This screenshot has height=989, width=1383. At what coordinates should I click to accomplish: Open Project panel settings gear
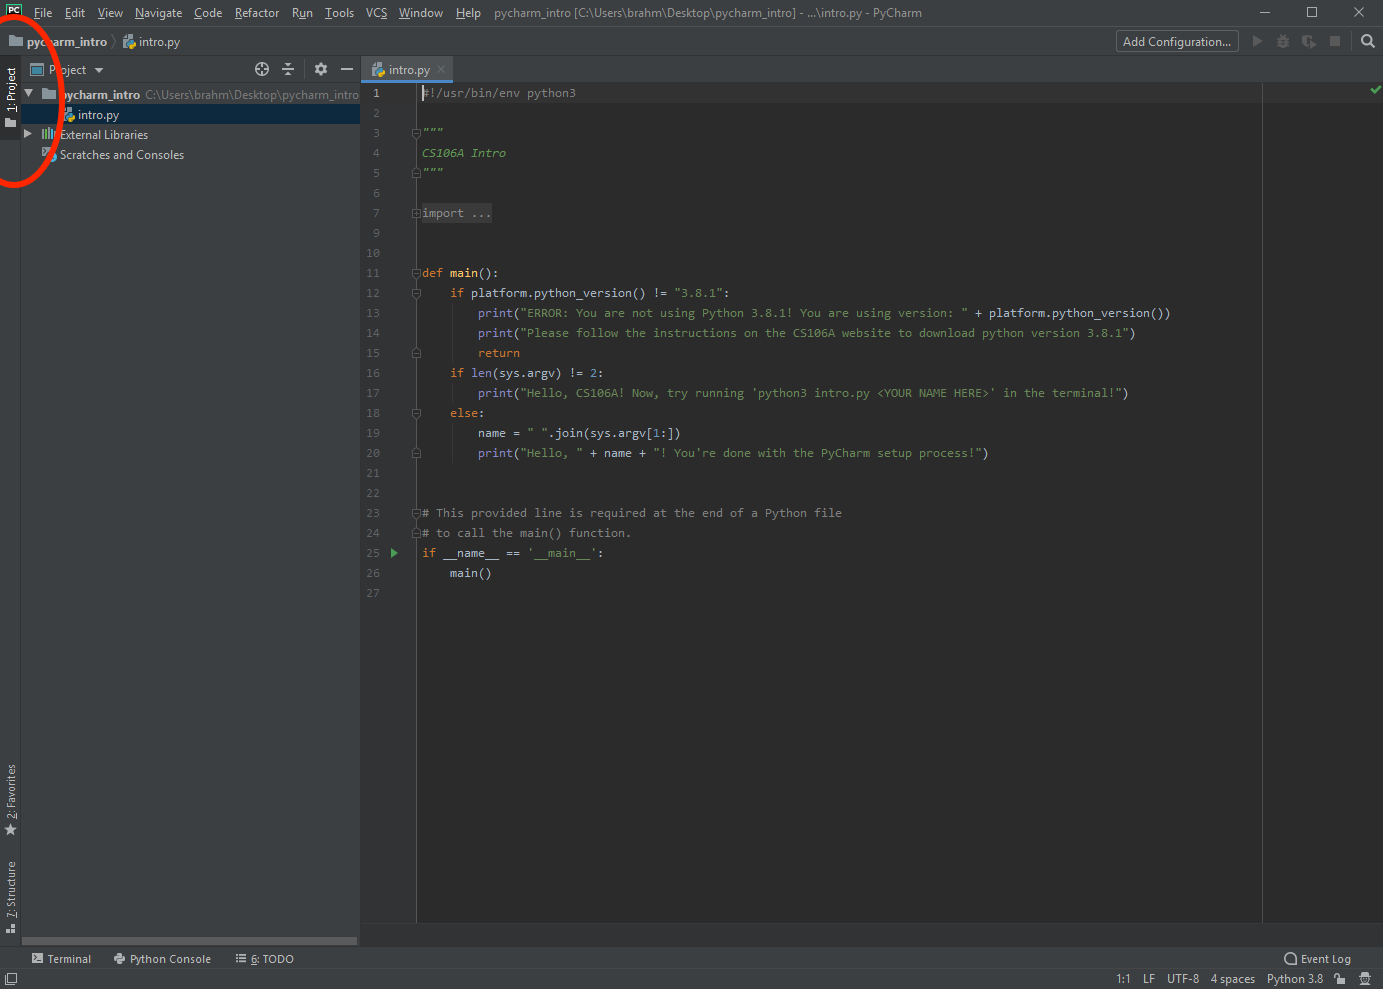[320, 69]
